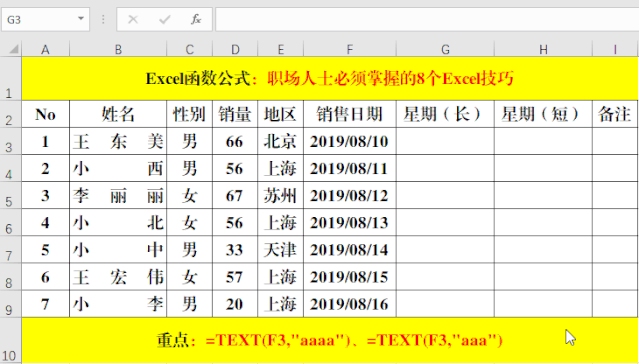
Task: Select row 9 header
Action: (x=11, y=304)
